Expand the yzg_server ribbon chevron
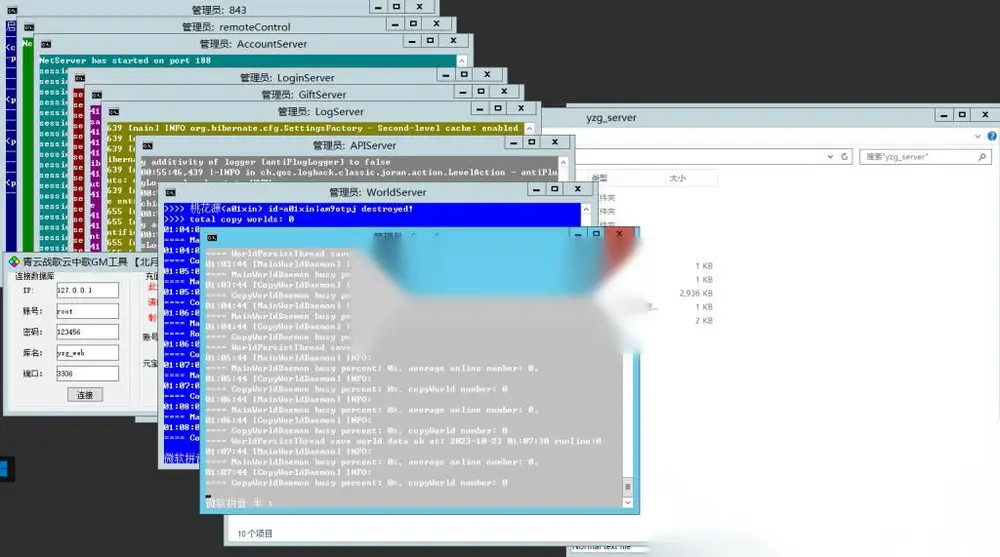This screenshot has height=557, width=1000. tap(978, 136)
